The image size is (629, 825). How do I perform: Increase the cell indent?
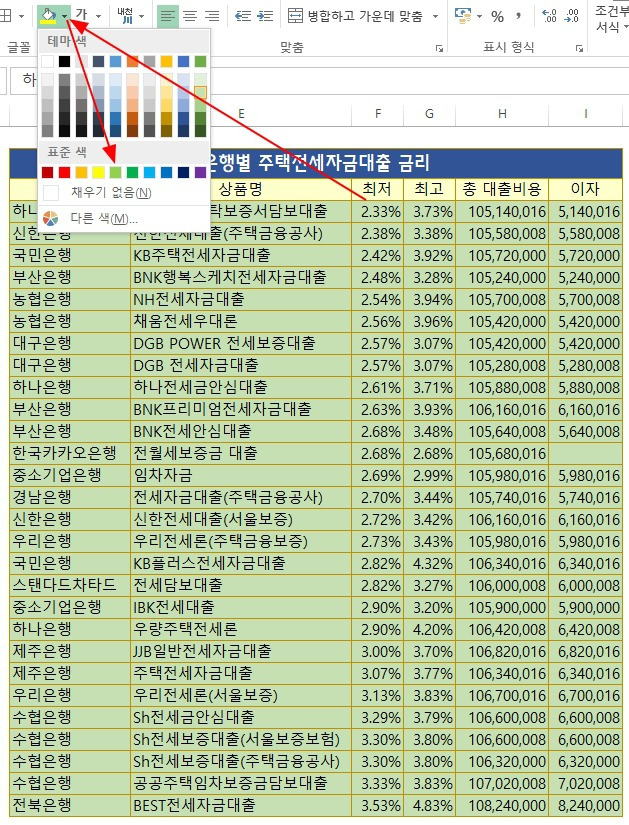pos(265,17)
